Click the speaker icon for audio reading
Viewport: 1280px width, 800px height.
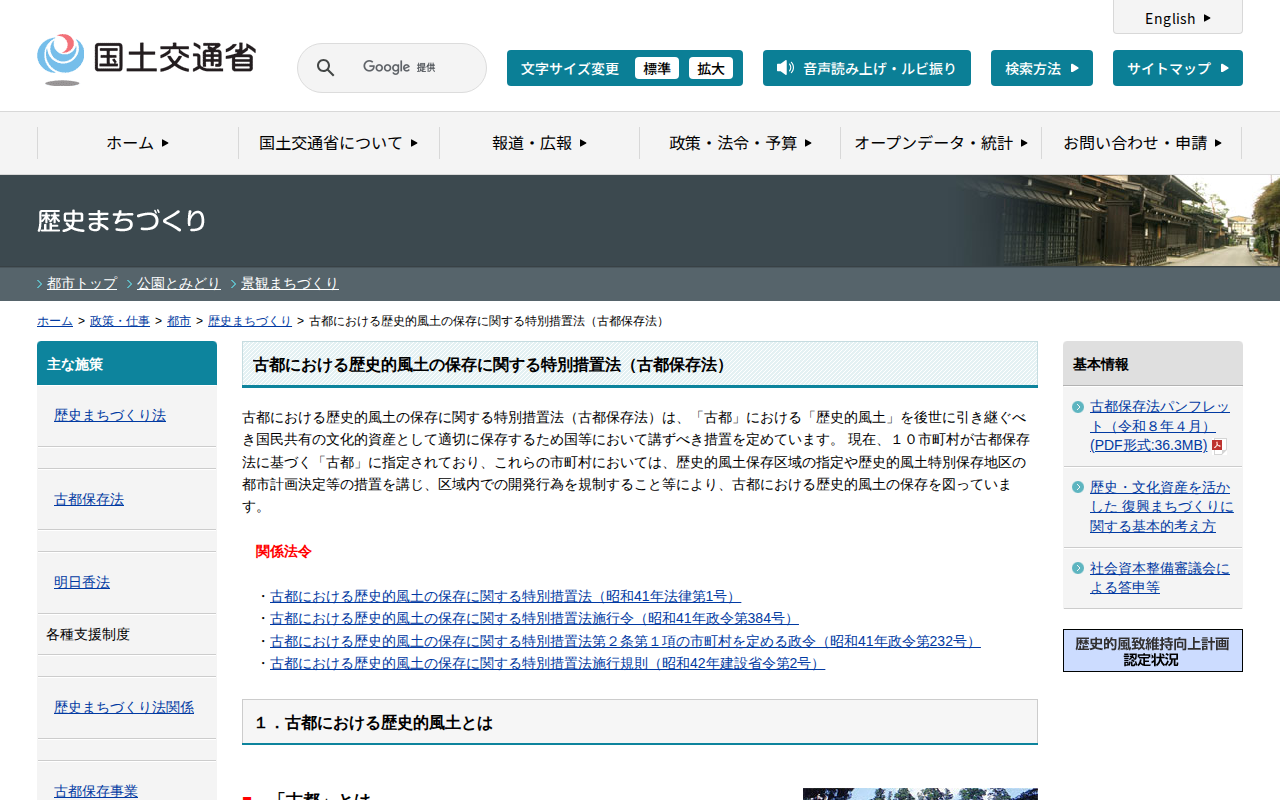click(785, 68)
